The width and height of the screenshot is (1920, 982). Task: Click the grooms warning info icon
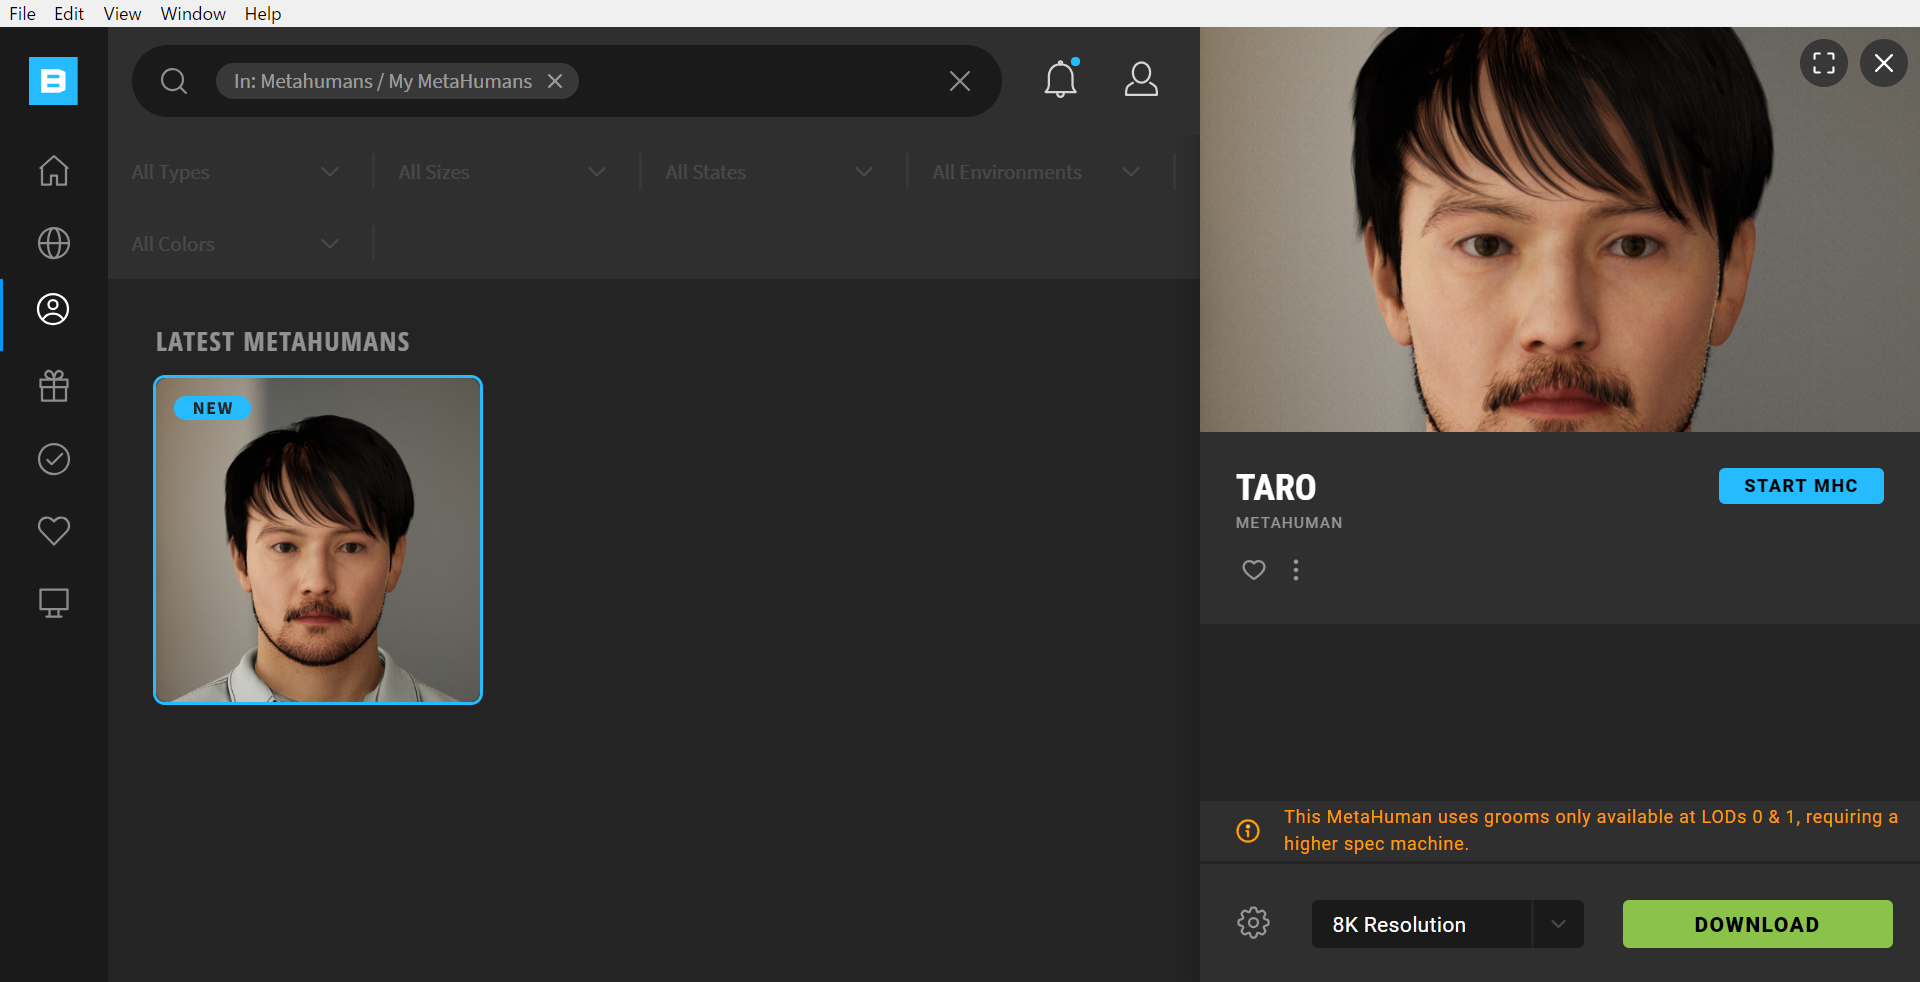(x=1248, y=831)
